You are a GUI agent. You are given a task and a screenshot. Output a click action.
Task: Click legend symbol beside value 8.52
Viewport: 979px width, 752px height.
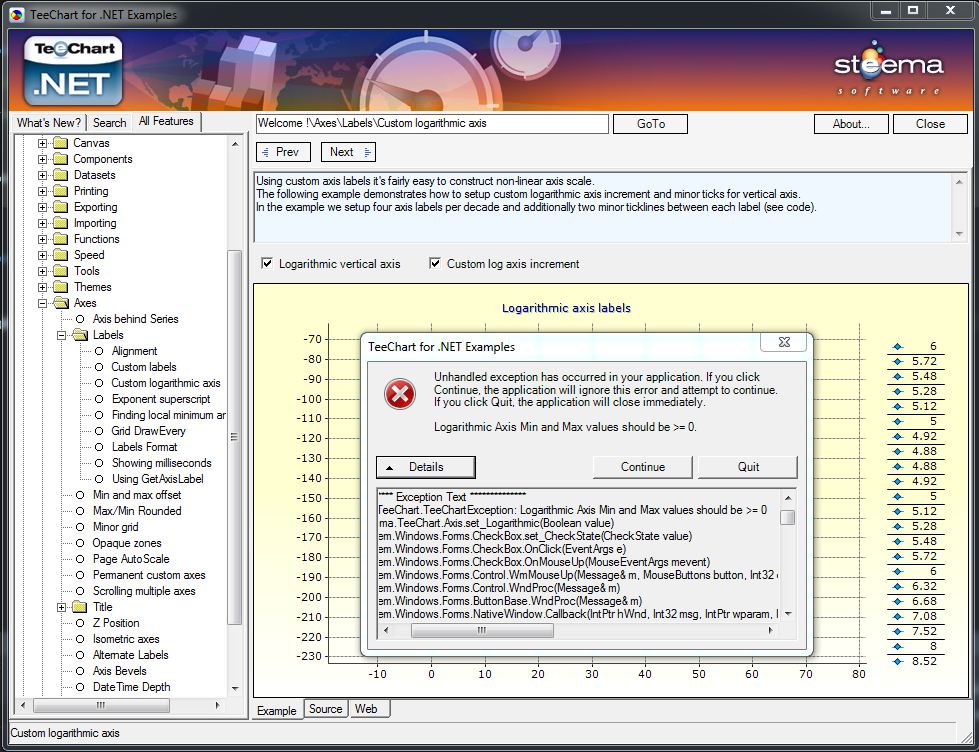click(898, 661)
